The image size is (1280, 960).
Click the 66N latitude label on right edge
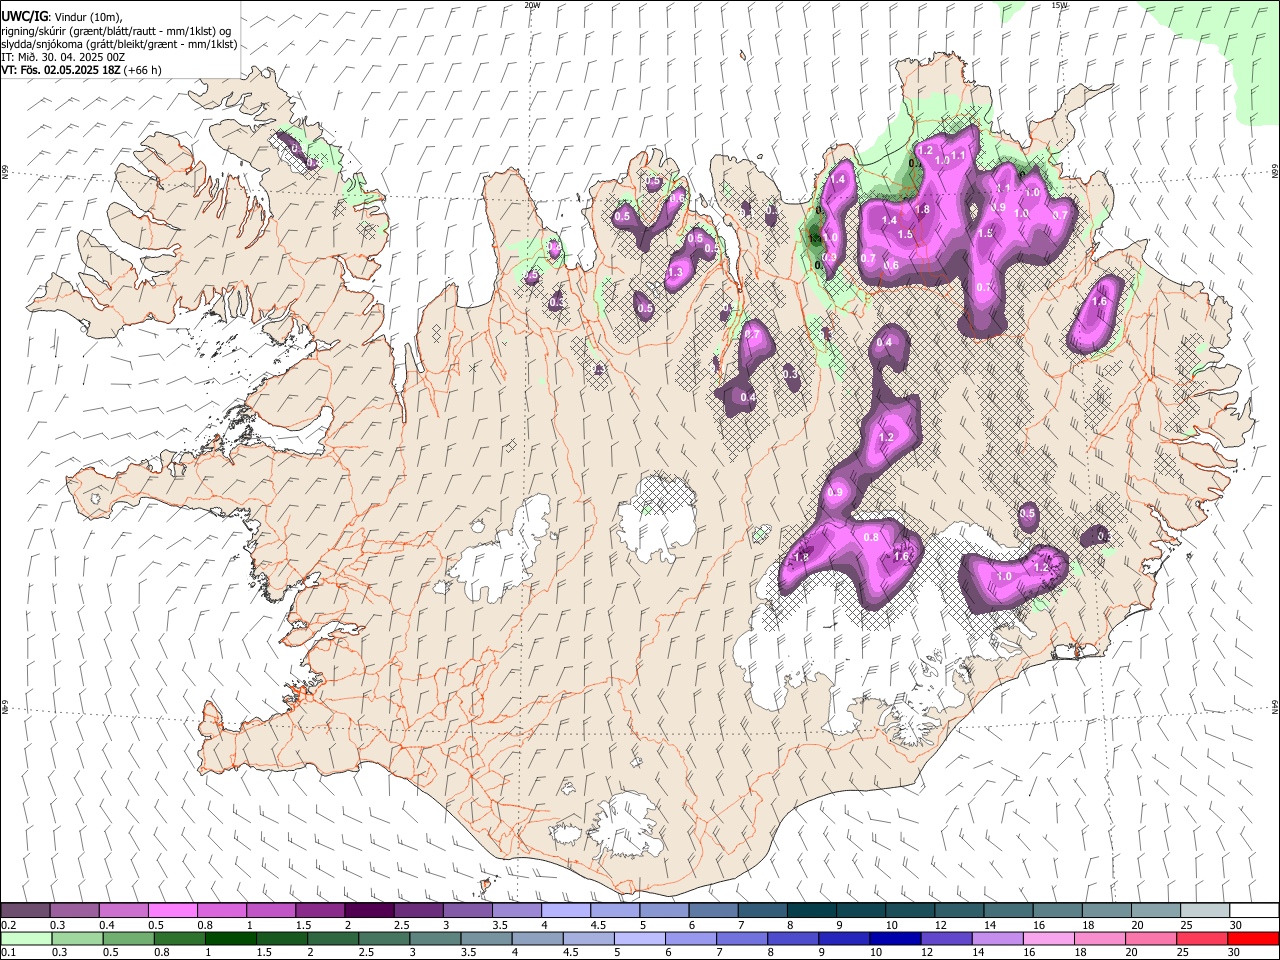pyautogui.click(x=1275, y=173)
